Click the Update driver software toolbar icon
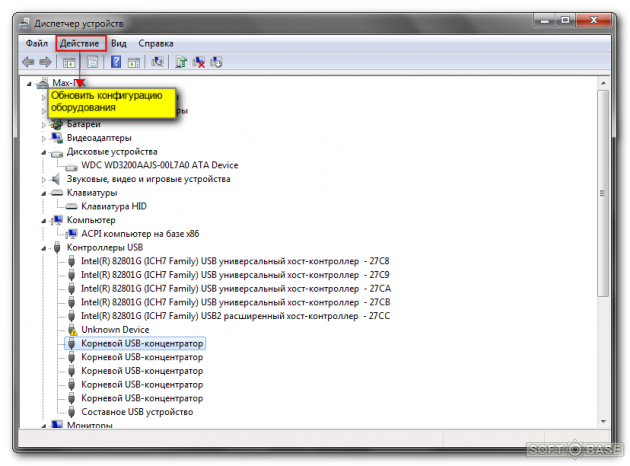Image resolution: width=630 pixels, height=466 pixels. pos(181,62)
